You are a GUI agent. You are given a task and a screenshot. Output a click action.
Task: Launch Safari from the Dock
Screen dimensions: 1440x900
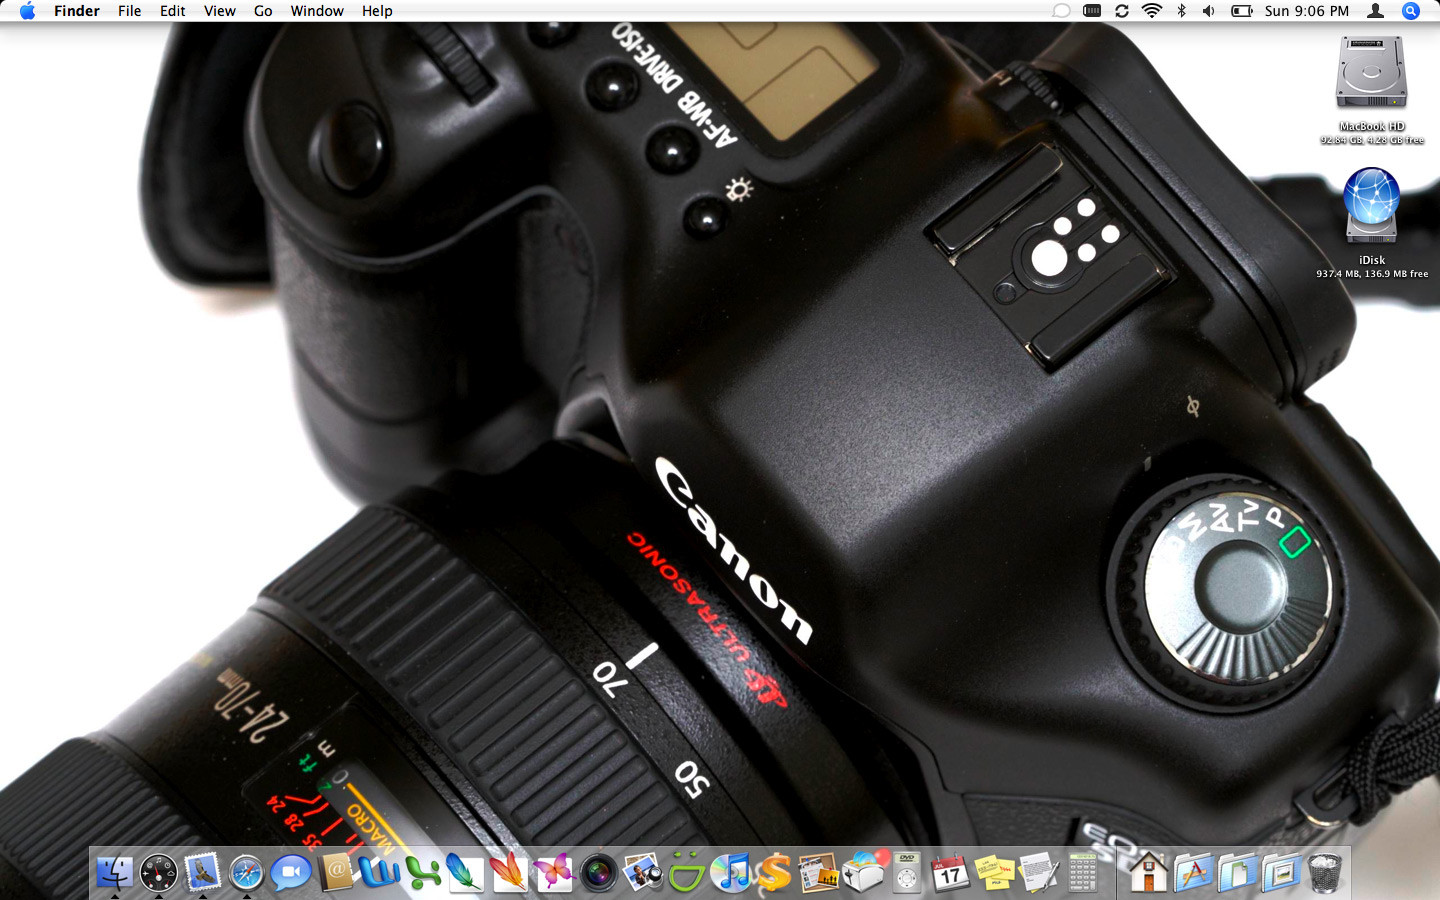246,873
